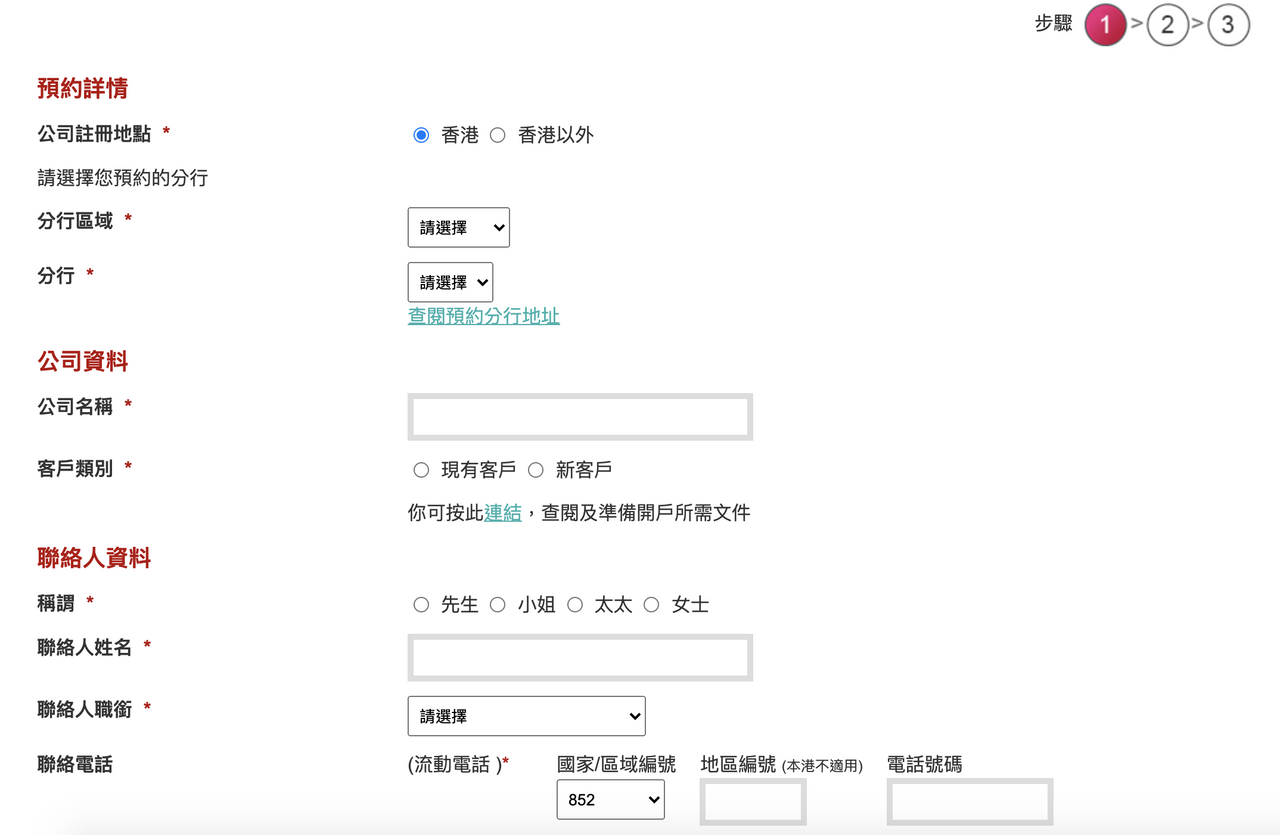
Task: Open 查閱預約分行地址 link
Action: (x=483, y=317)
